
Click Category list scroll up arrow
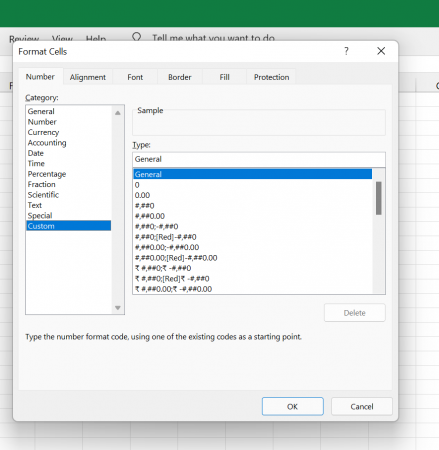[118, 113]
